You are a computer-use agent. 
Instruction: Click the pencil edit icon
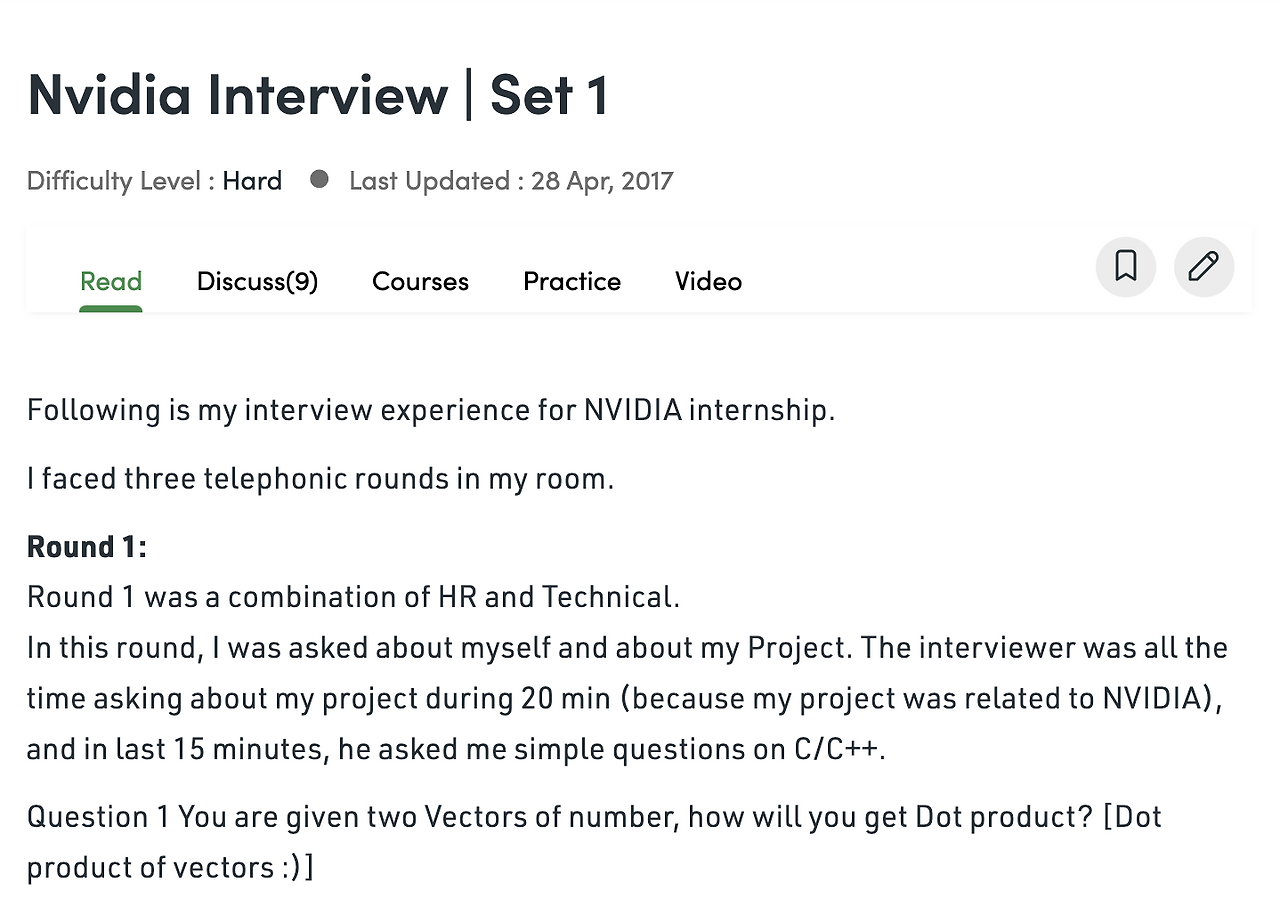(x=1203, y=266)
